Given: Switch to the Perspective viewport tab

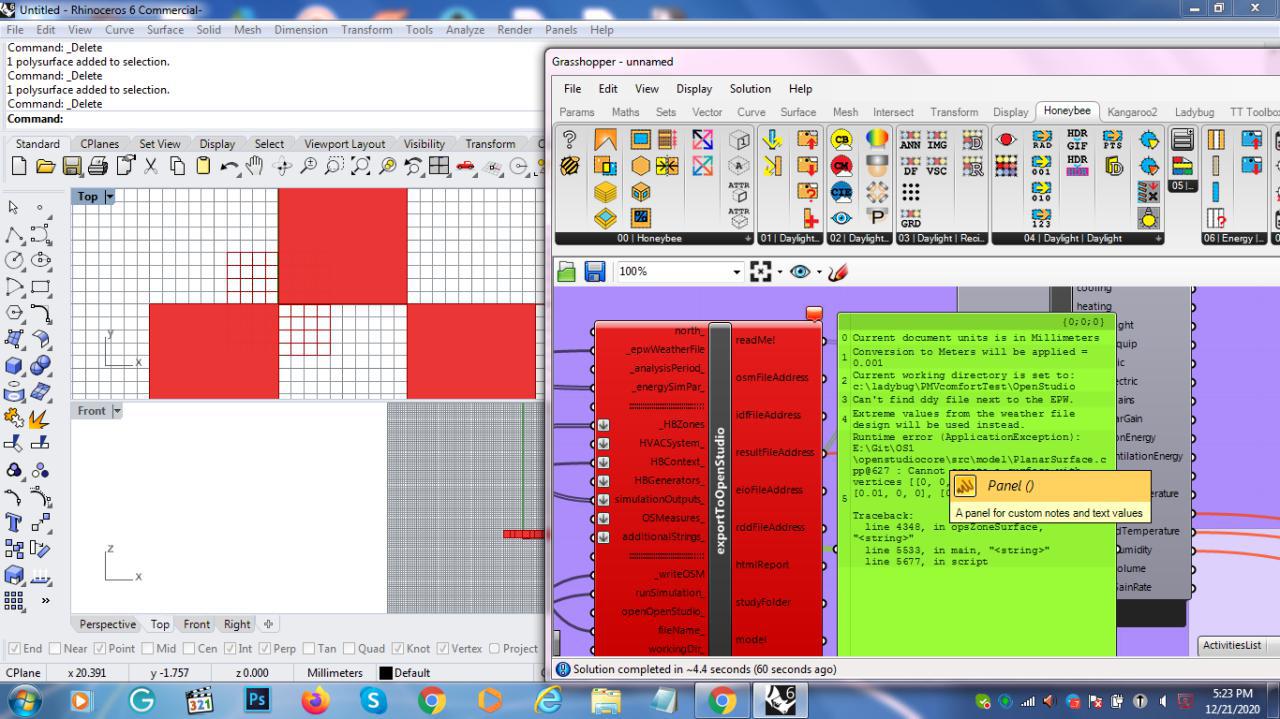Looking at the screenshot, I should point(108,624).
